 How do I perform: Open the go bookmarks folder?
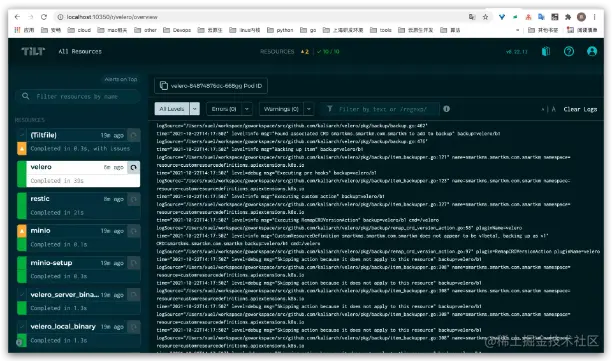click(x=308, y=30)
